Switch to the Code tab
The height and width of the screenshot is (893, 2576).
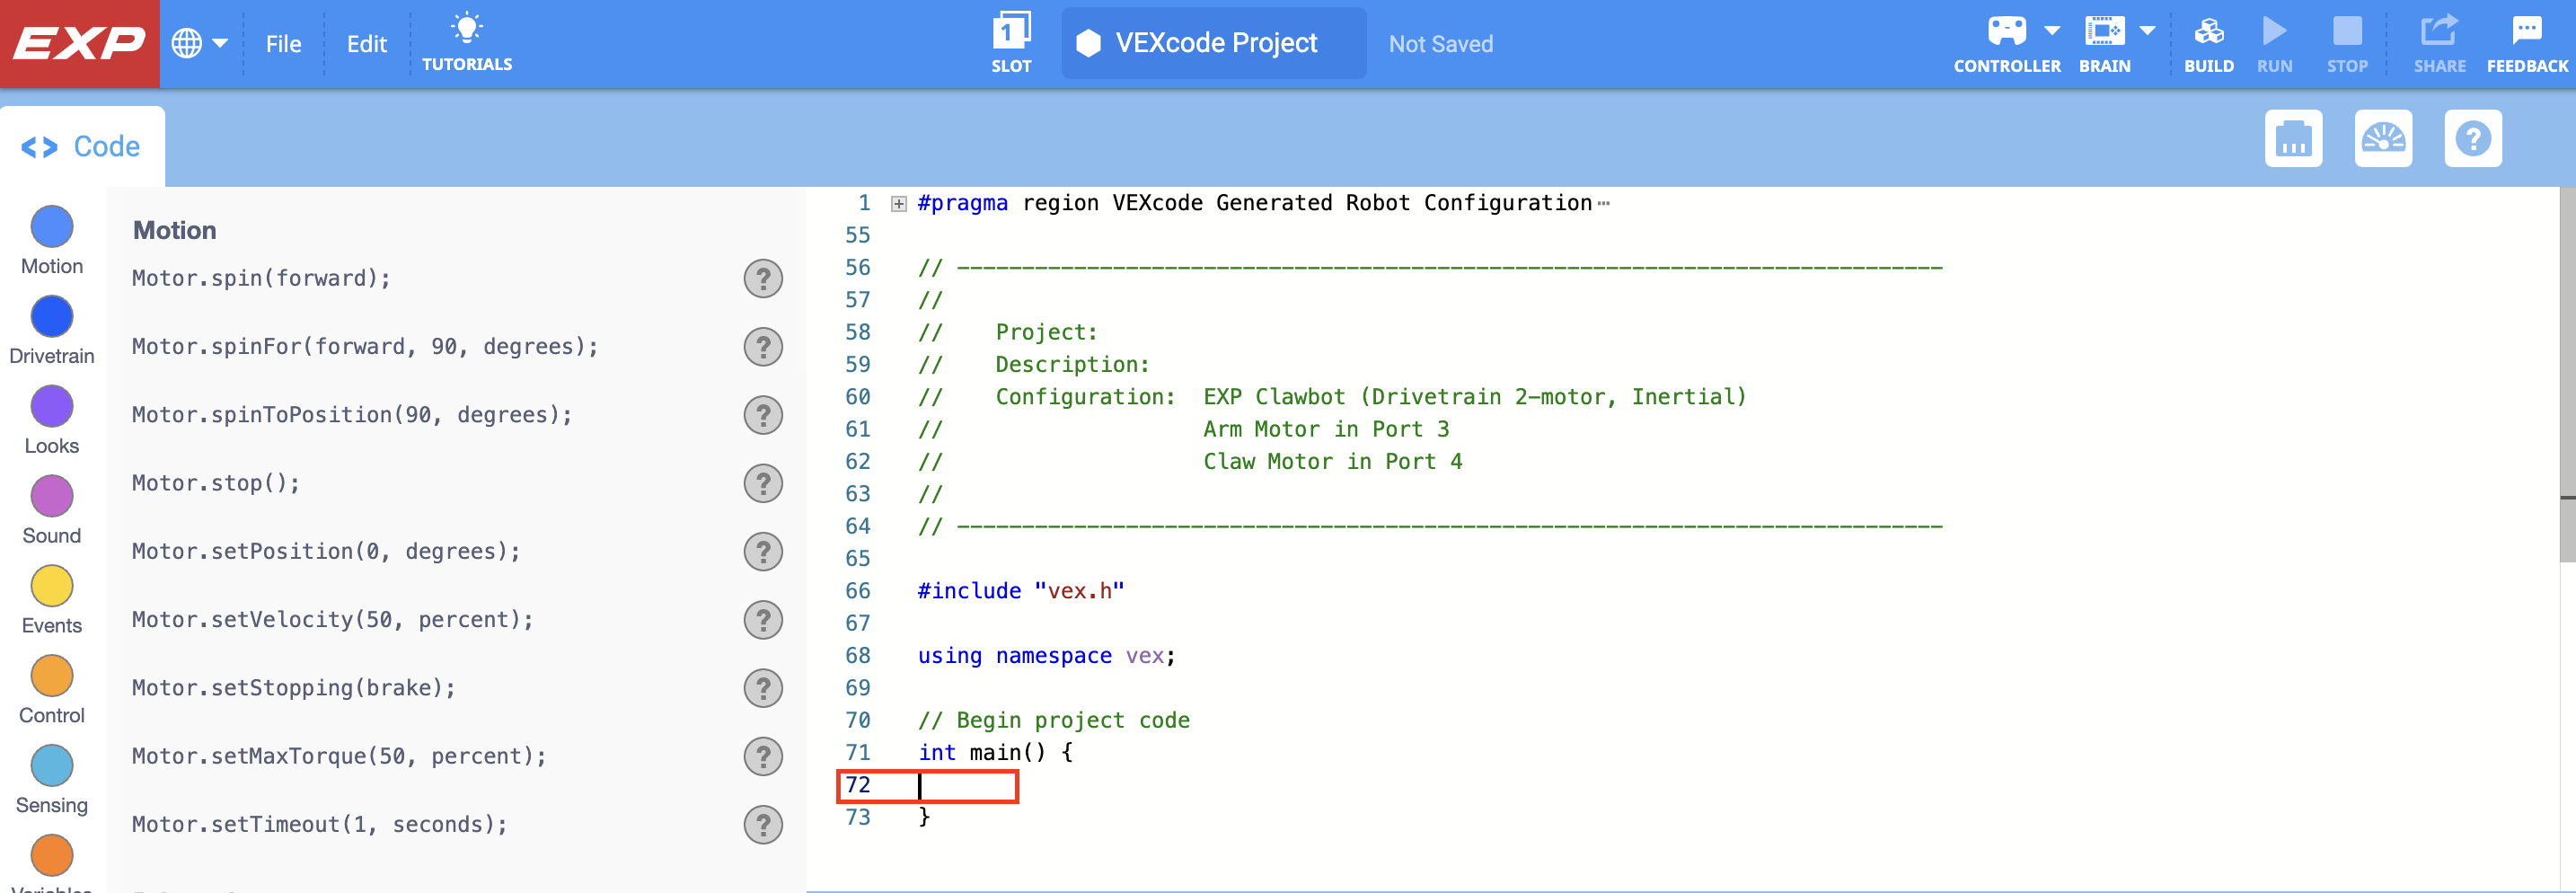[x=82, y=146]
